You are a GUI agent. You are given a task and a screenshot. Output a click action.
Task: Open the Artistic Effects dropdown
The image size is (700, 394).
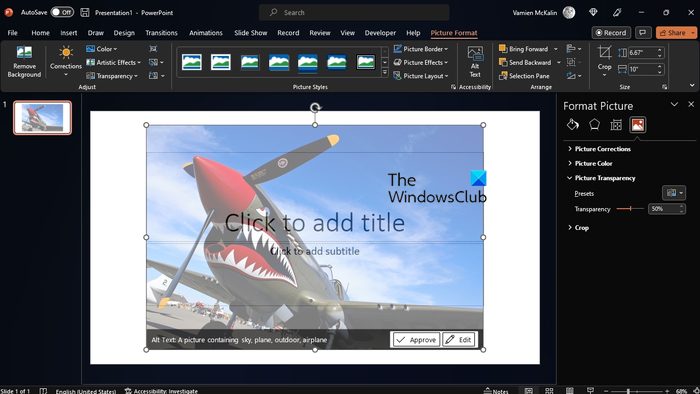click(113, 62)
